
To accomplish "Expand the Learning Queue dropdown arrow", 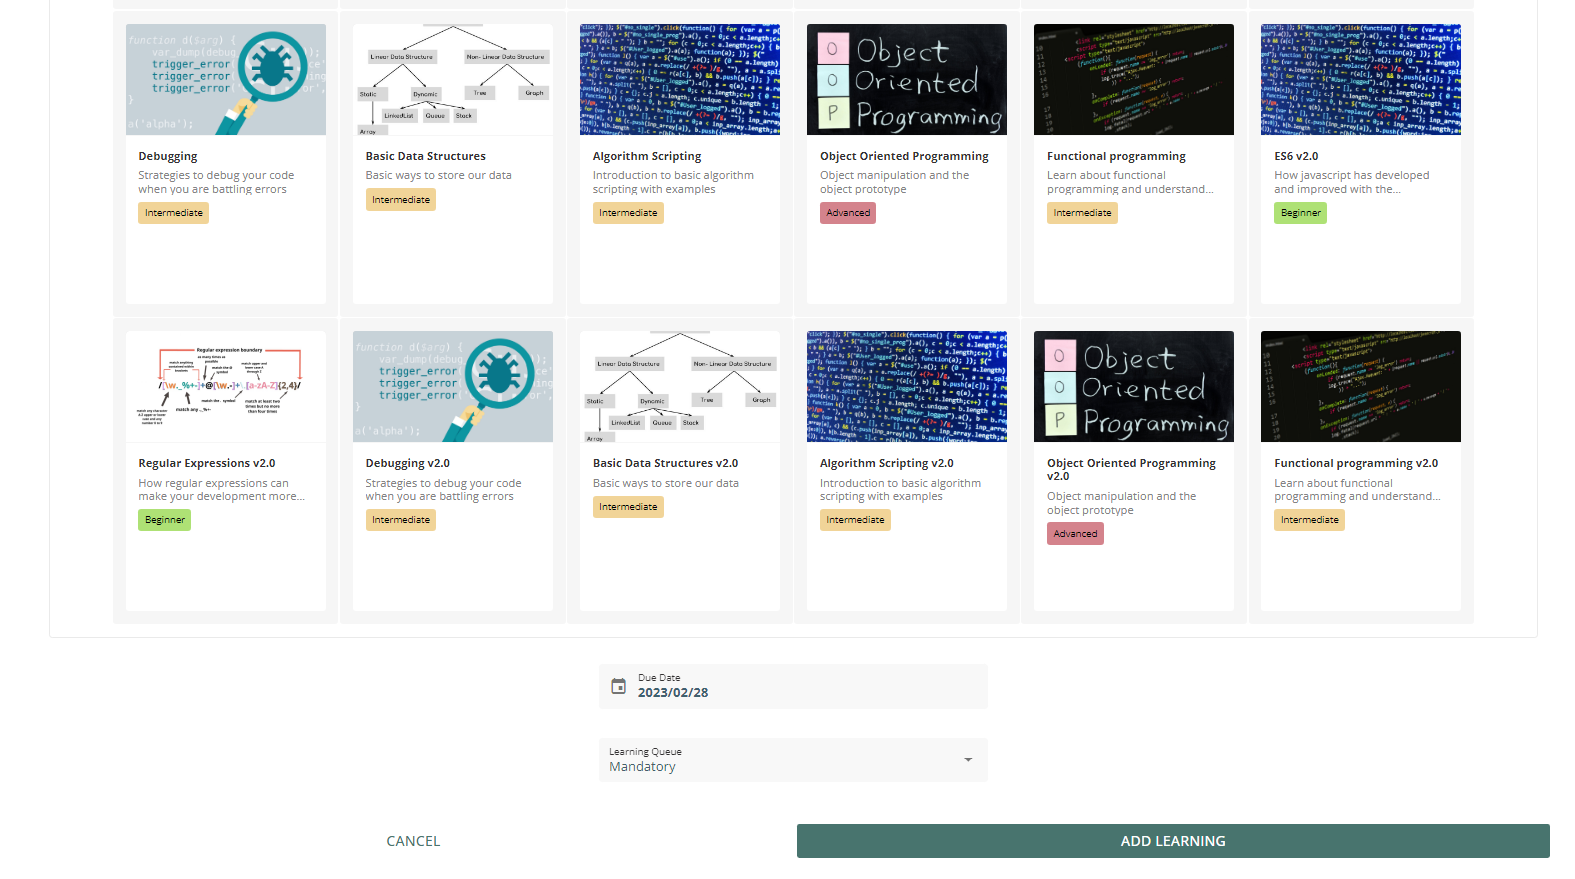I will click(x=967, y=760).
